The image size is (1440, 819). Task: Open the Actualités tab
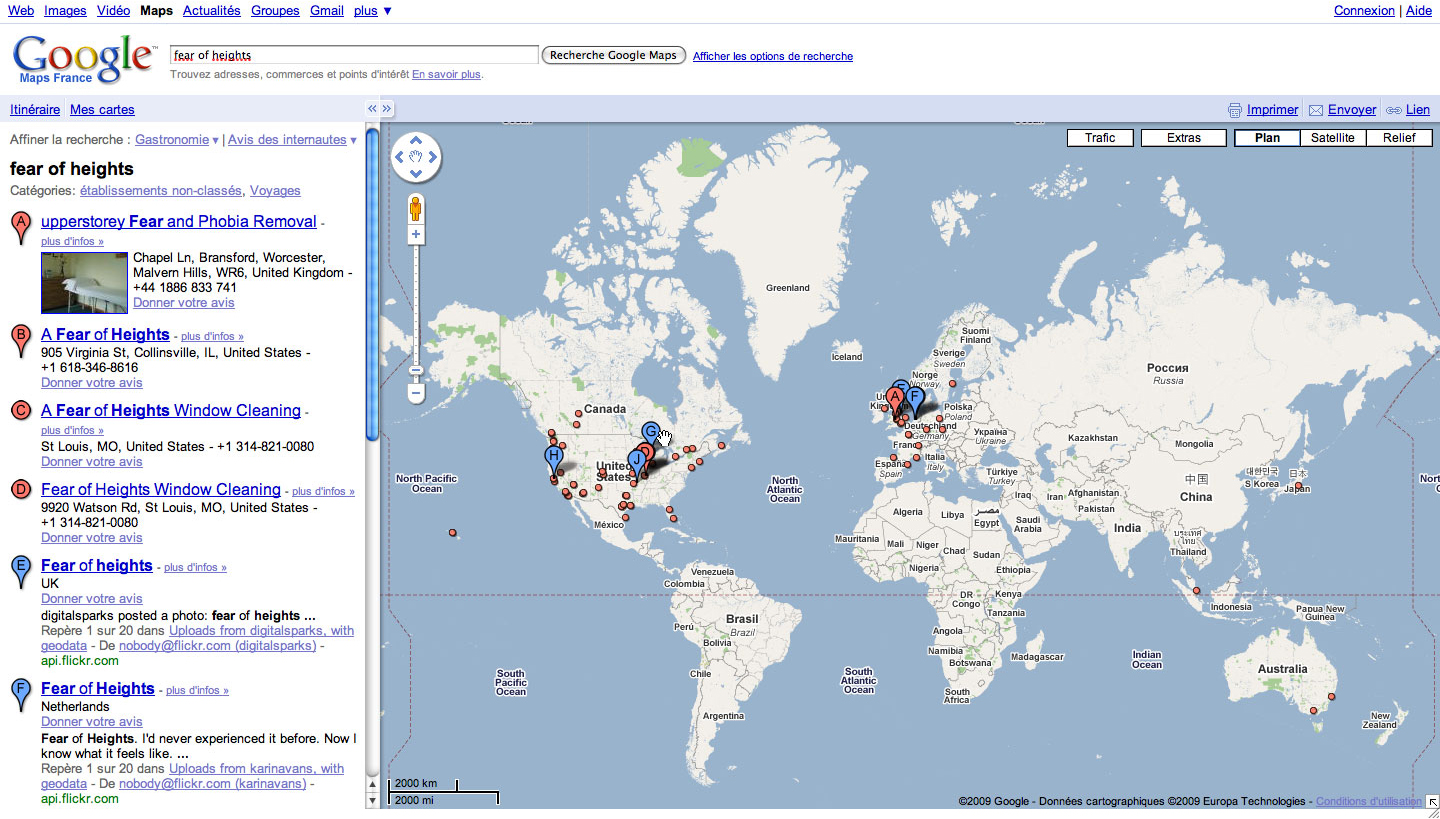click(212, 11)
